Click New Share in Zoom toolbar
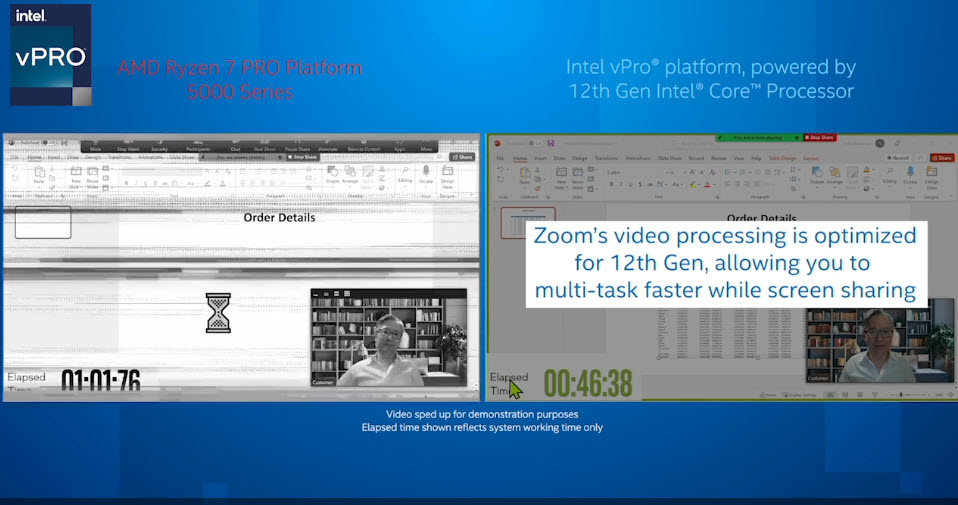The height and width of the screenshot is (505, 958). (x=265, y=146)
